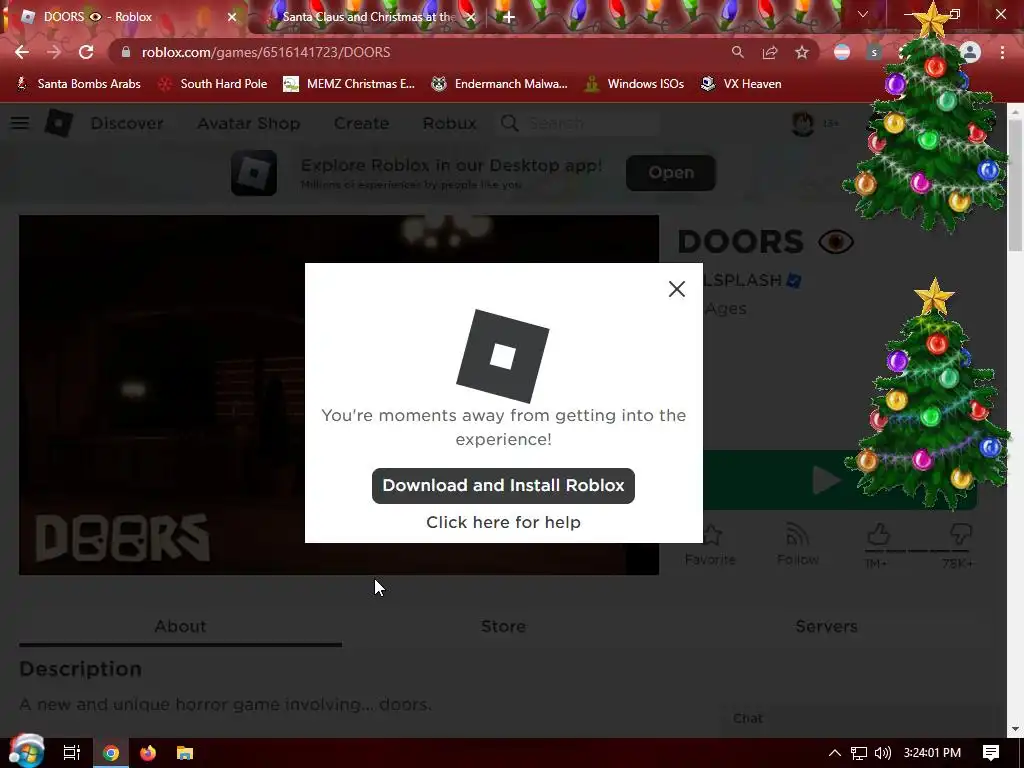The width and height of the screenshot is (1024, 768).
Task: Open Create in Roblox navigation
Action: point(361,123)
